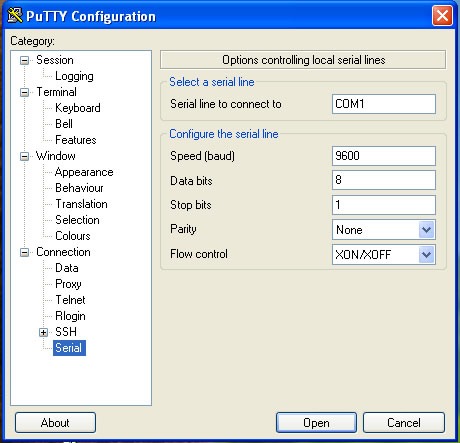460x443 pixels.
Task: Click the 'Stop bits' label
Action: click(191, 205)
